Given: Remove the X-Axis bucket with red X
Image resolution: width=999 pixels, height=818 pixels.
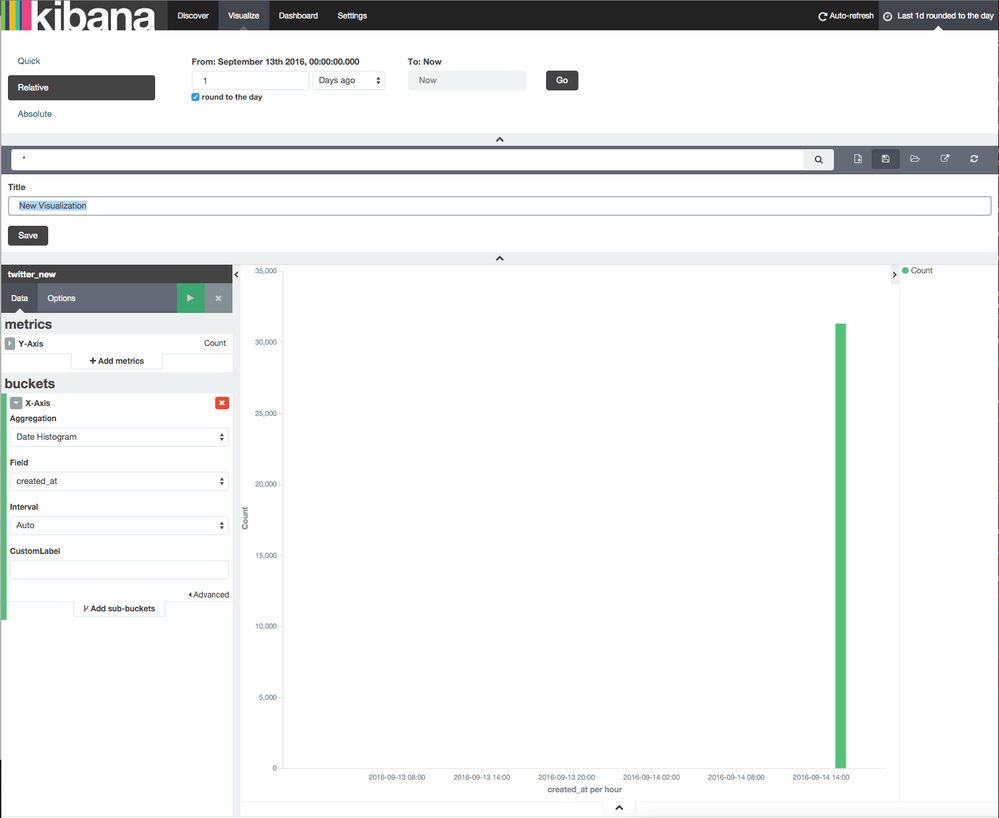Looking at the screenshot, I should point(223,402).
